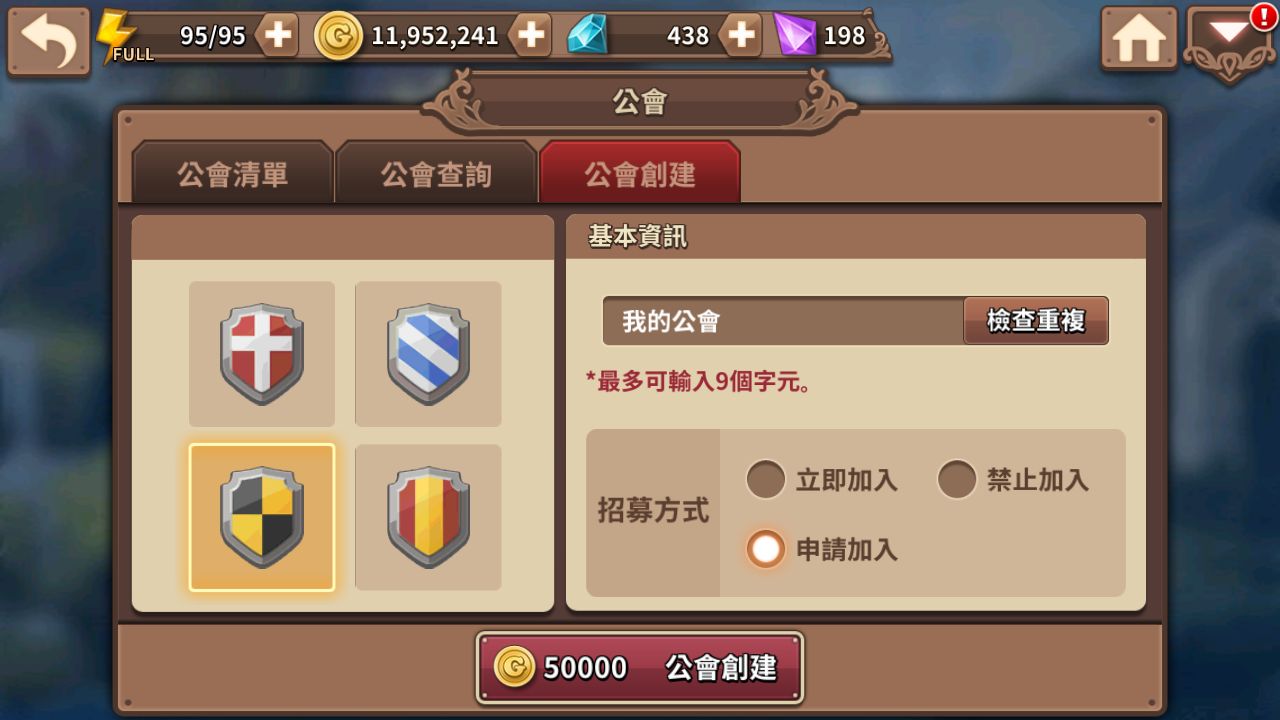Click the 檢查重複 button
Screen dimensions: 1280x720
coord(1036,320)
